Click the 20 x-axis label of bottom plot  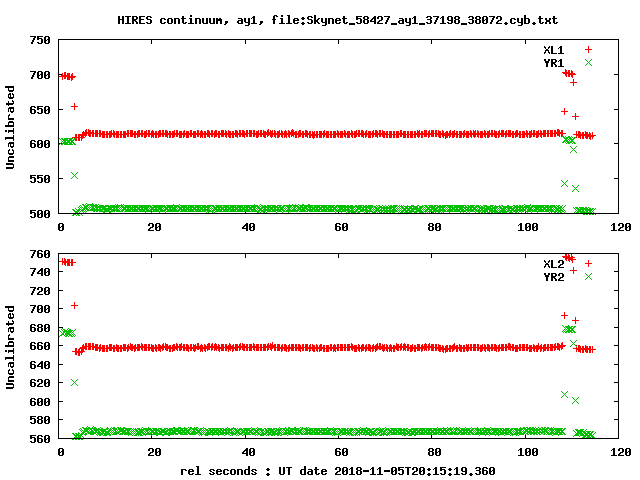click(154, 452)
